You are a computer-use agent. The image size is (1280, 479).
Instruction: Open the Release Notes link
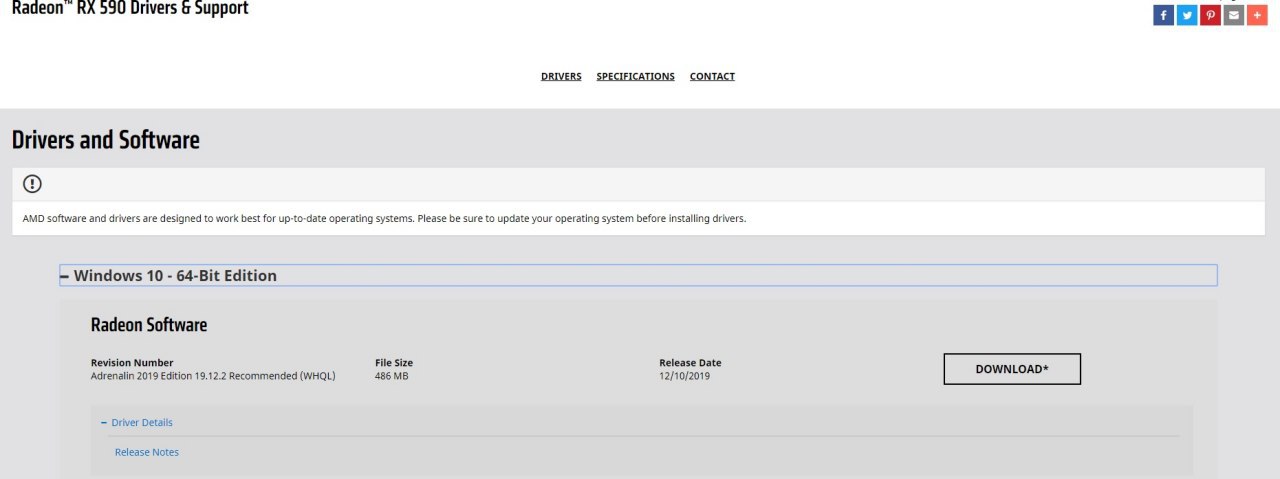[x=147, y=452]
